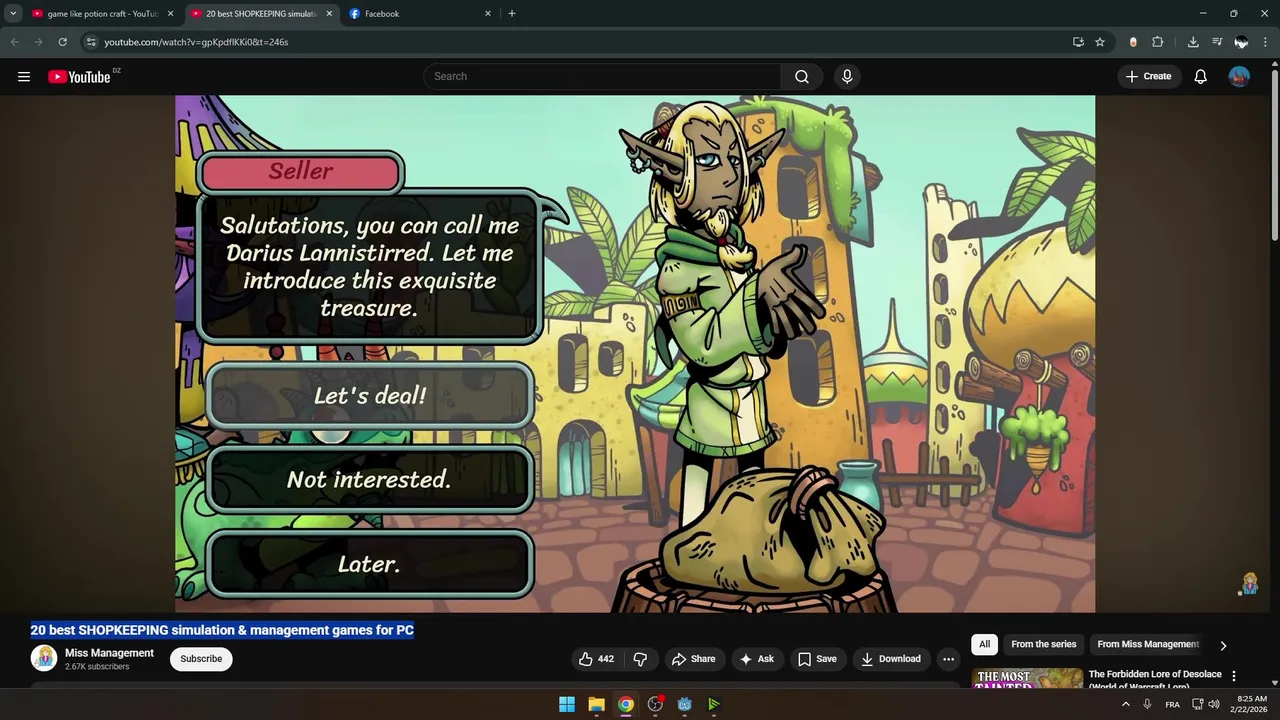This screenshot has width=1280, height=720.
Task: Select the From the series chip
Action: point(1044,644)
